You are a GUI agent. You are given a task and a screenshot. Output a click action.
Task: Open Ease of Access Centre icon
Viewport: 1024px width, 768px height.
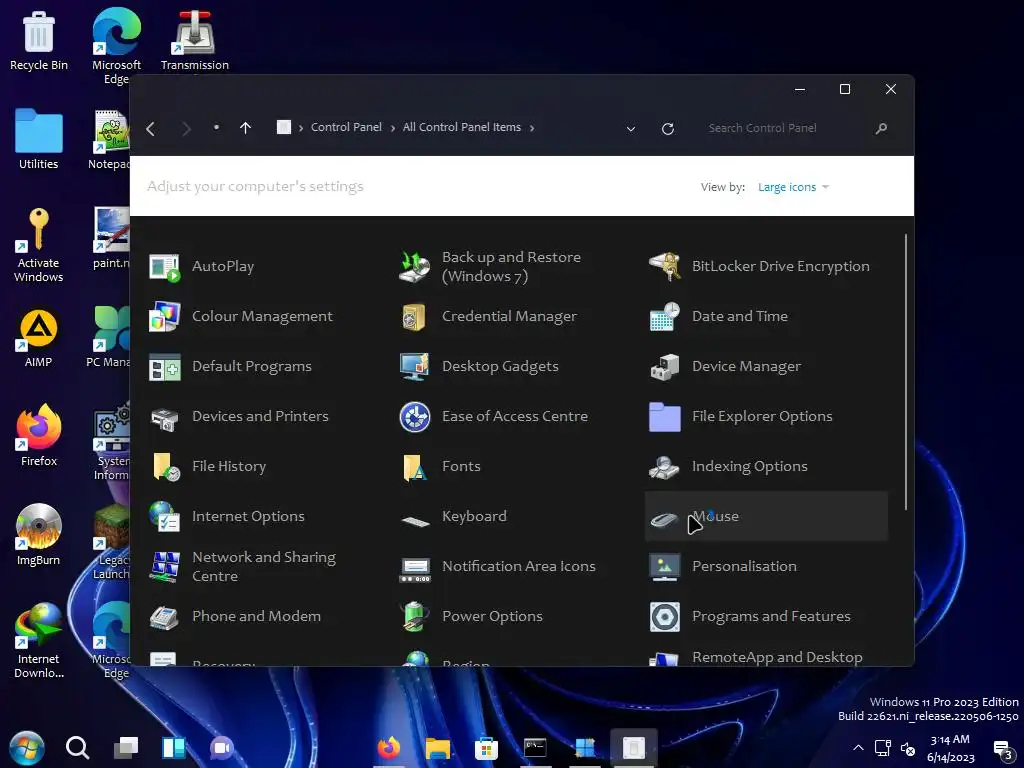coord(415,417)
